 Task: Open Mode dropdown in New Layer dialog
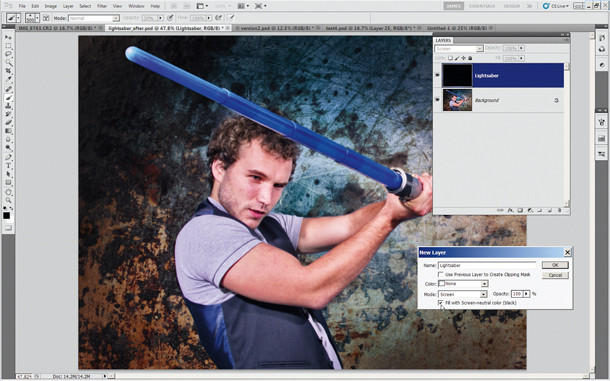[484, 295]
